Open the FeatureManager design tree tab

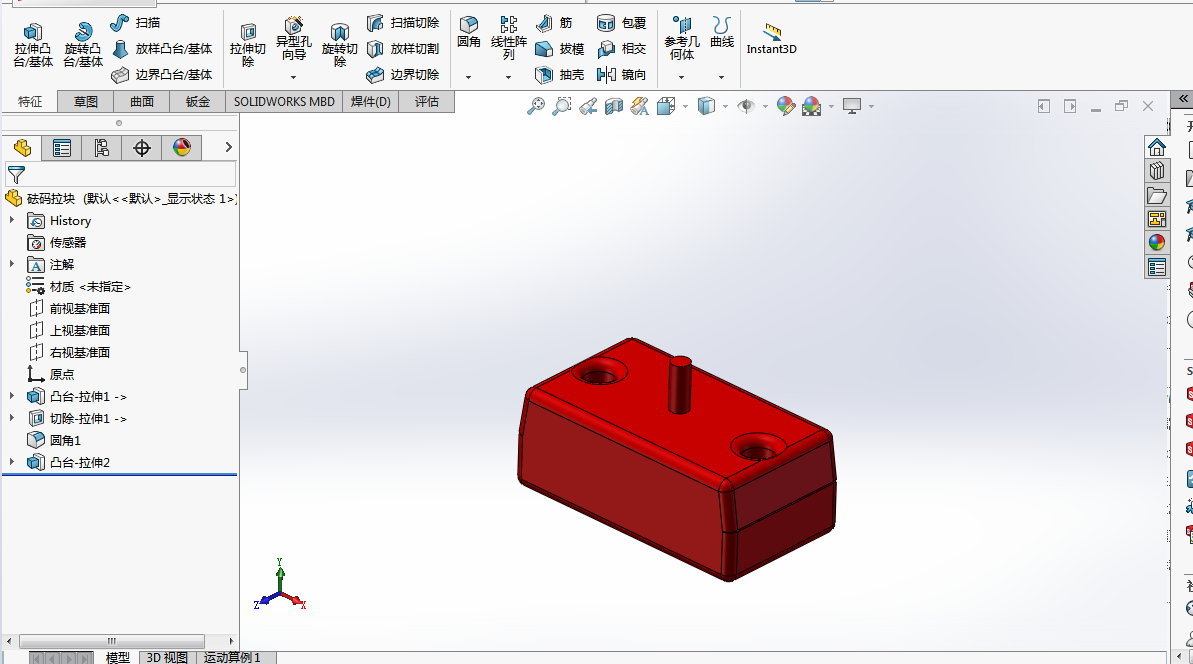coord(22,148)
